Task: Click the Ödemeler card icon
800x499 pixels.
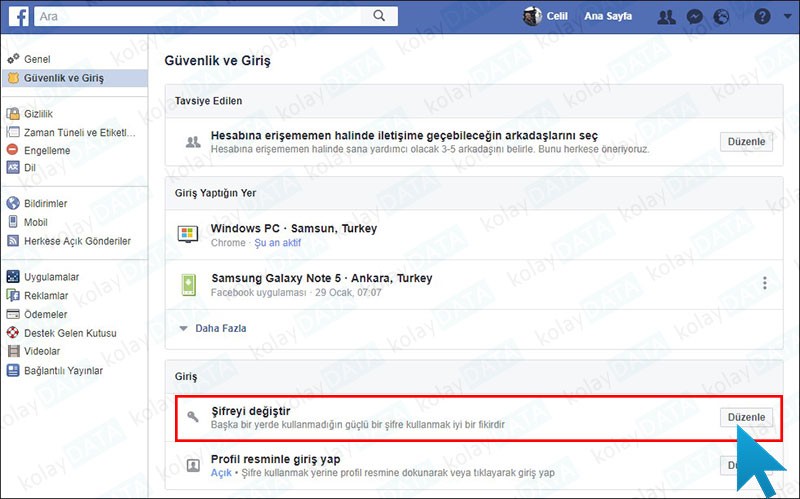Action: click(x=13, y=314)
